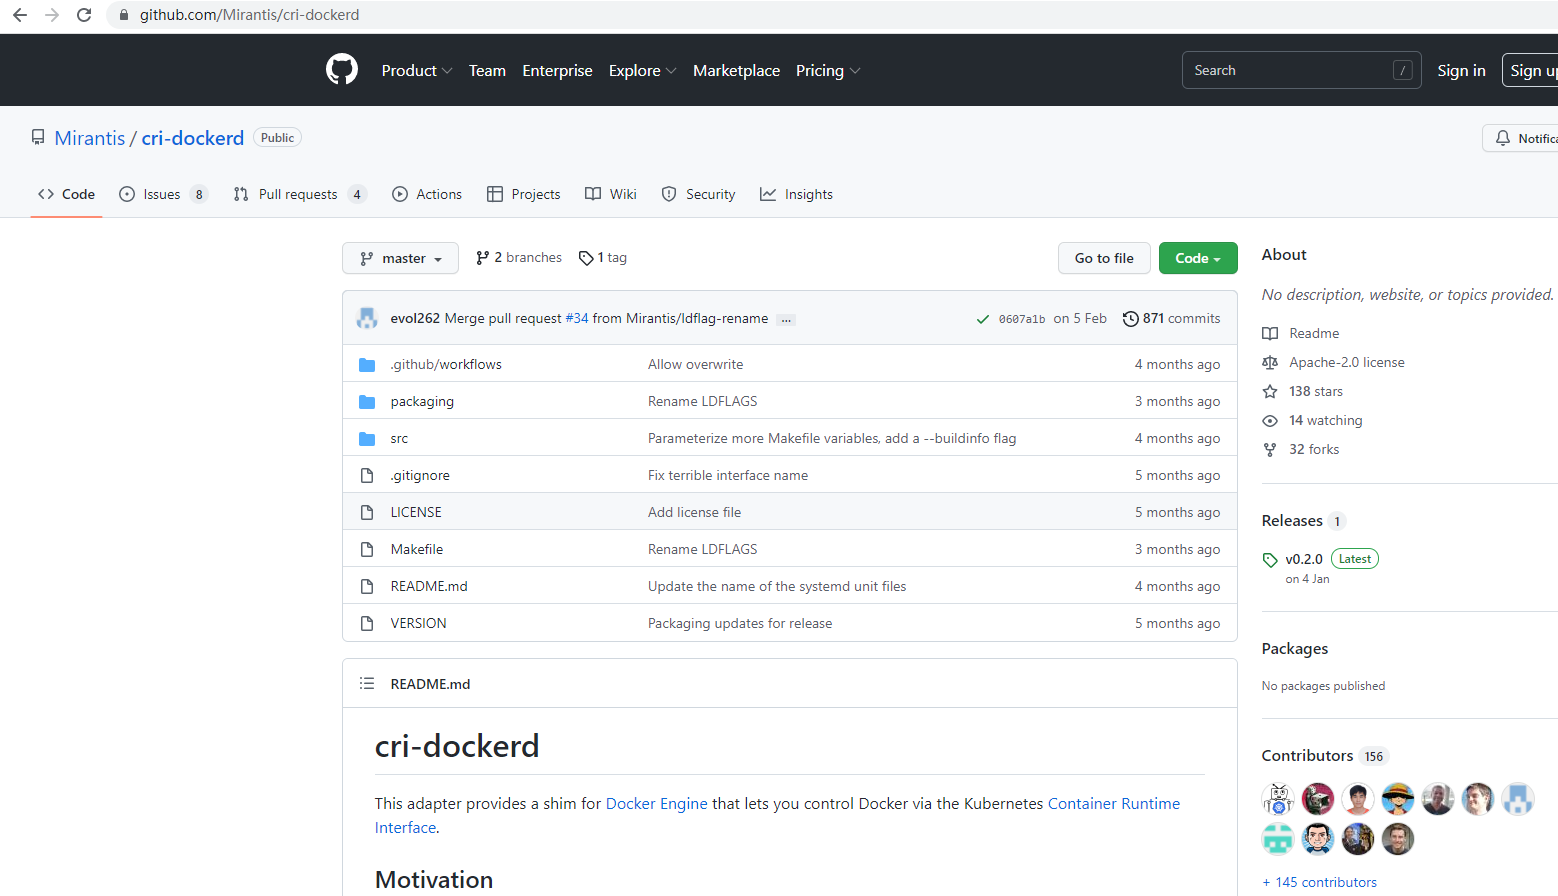Open the Actions tab
Image resolution: width=1558 pixels, height=896 pixels.
pos(427,194)
